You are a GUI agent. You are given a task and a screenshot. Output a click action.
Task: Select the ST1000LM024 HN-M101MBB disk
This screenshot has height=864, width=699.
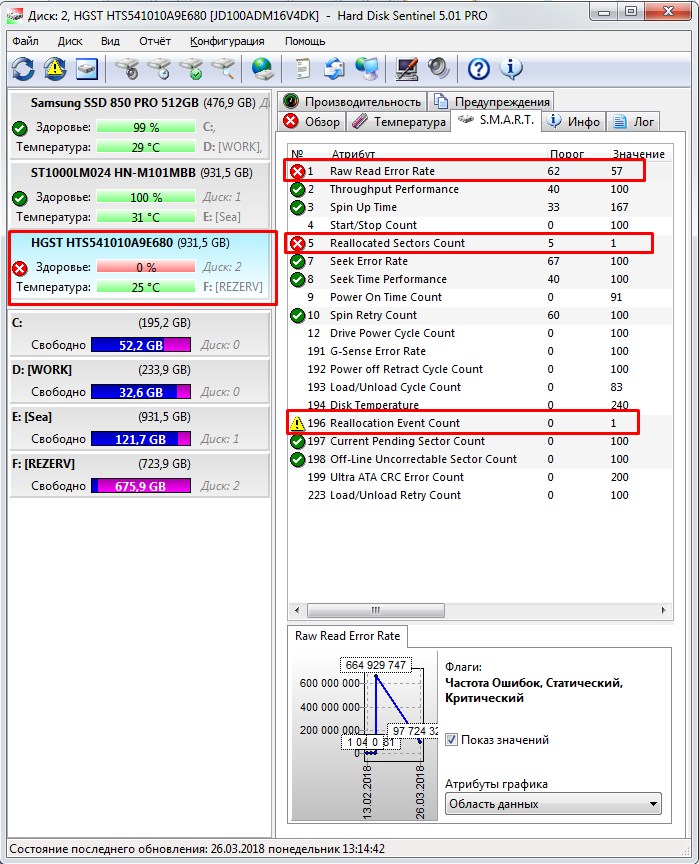pos(140,195)
